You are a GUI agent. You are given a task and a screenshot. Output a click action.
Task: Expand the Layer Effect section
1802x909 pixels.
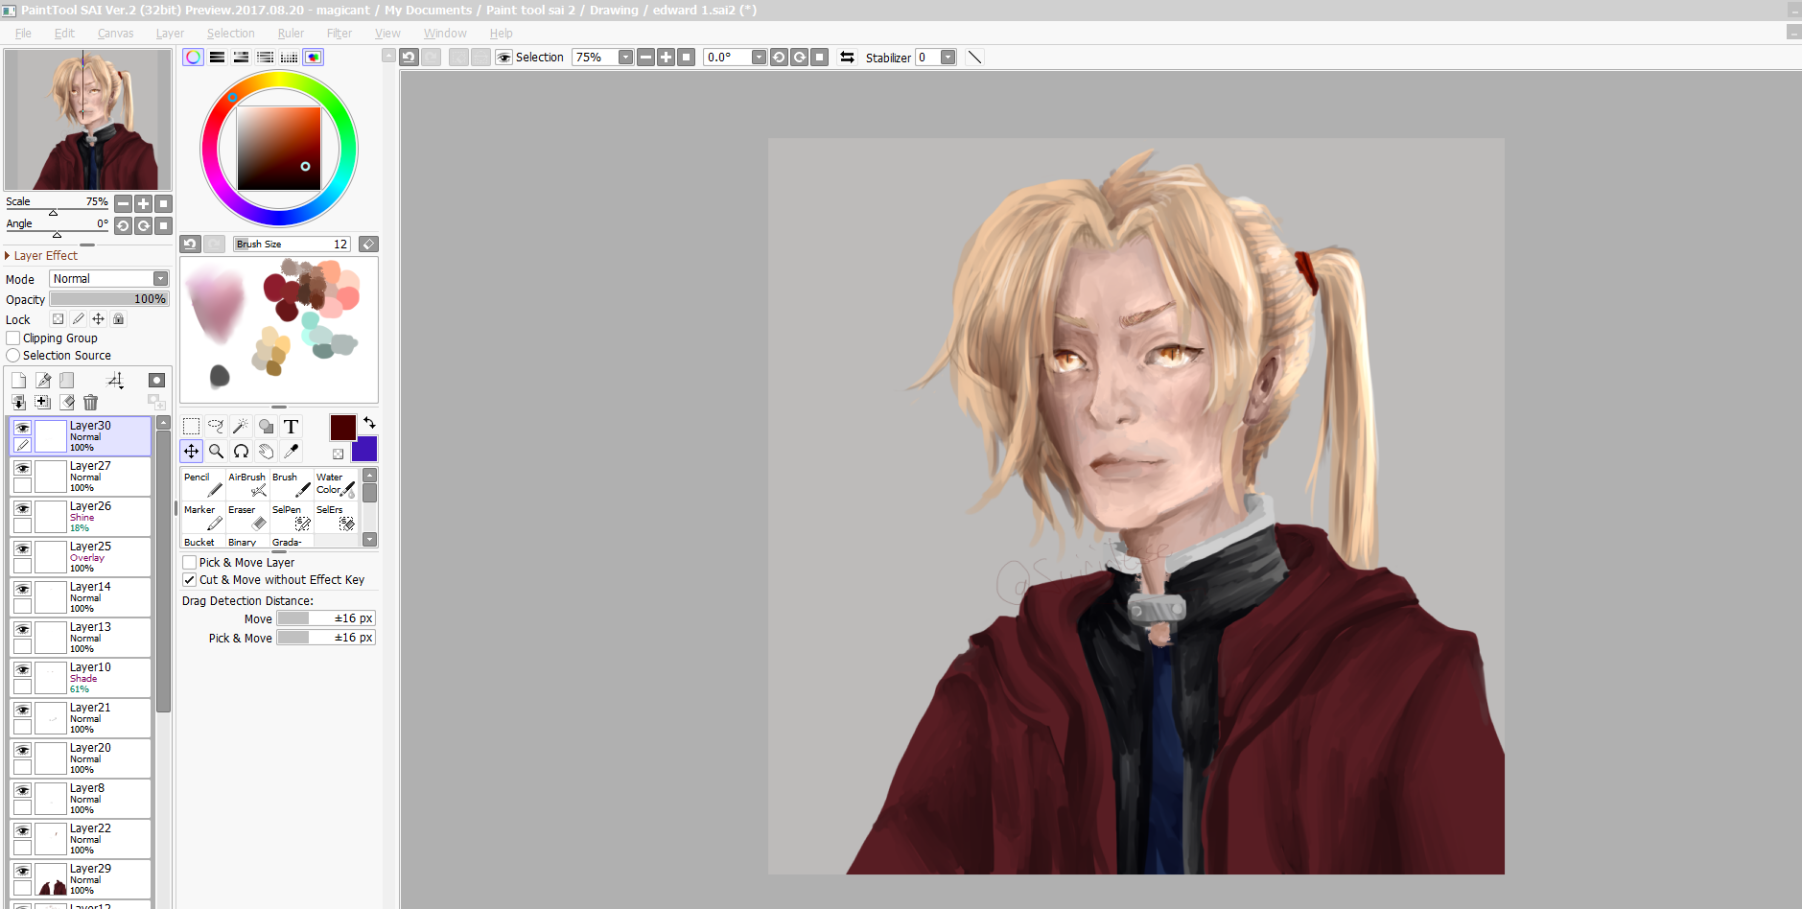(41, 255)
